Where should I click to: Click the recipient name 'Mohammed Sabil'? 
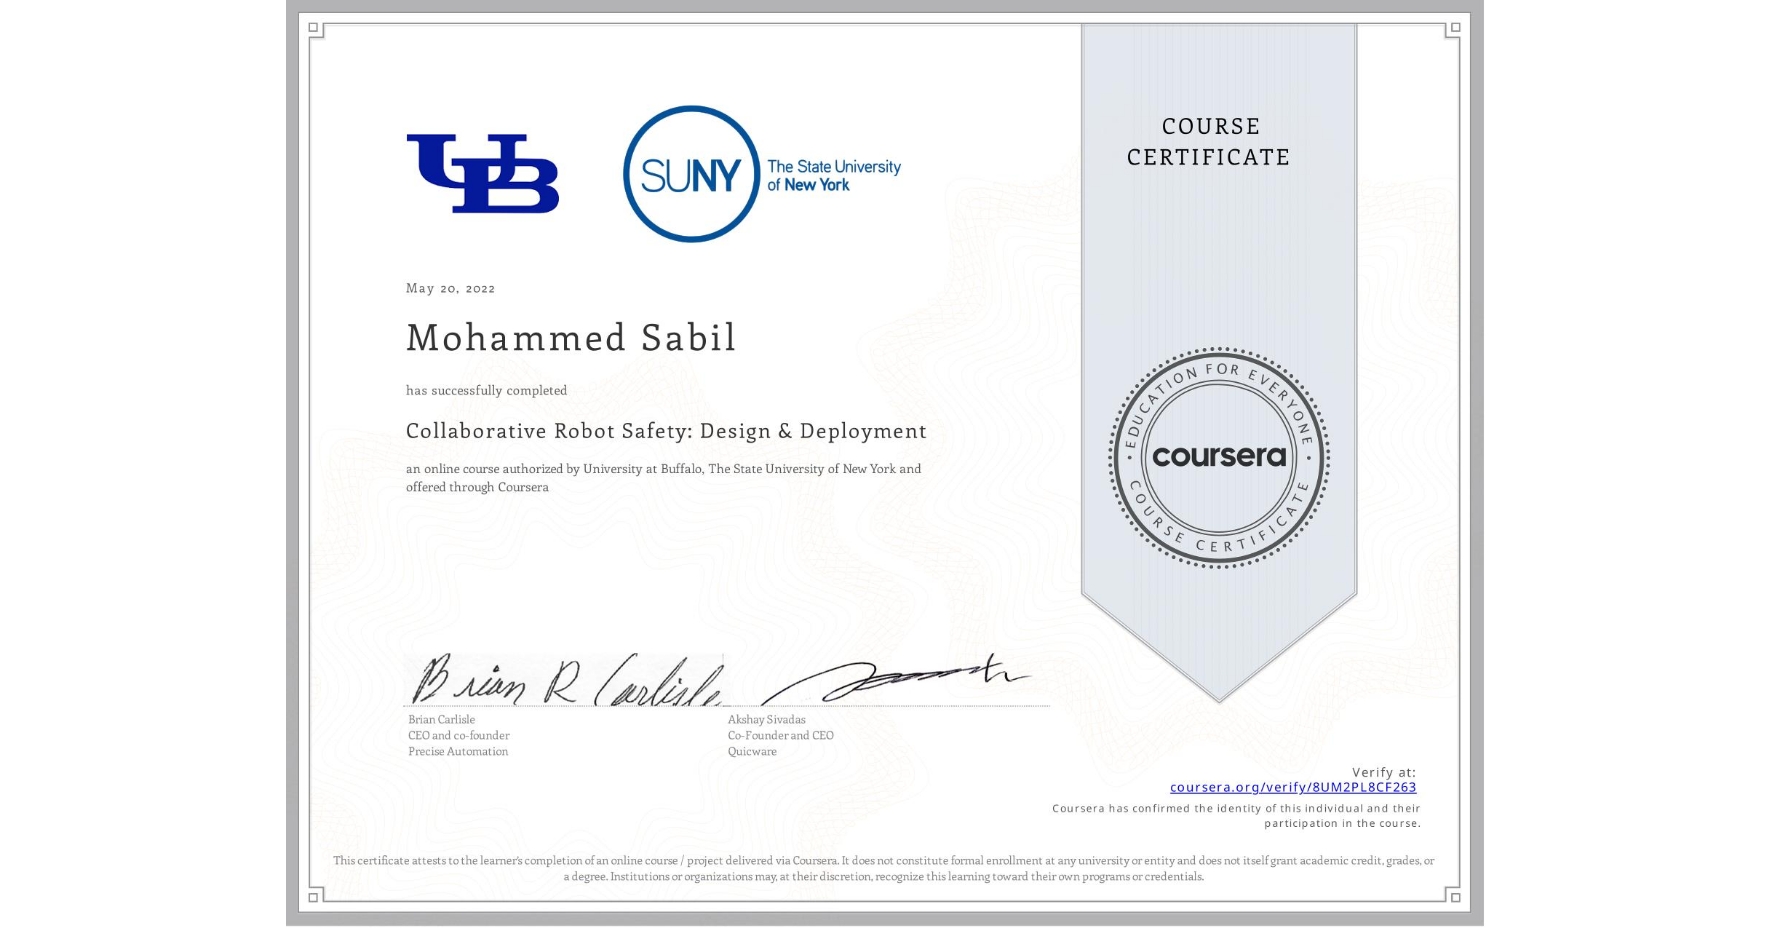(x=571, y=338)
